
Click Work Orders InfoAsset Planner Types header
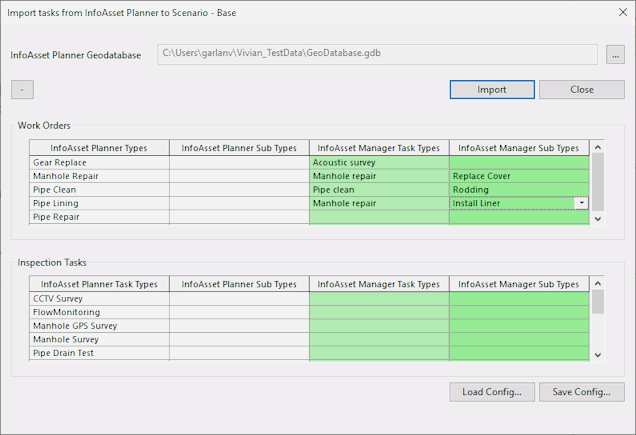(x=99, y=148)
